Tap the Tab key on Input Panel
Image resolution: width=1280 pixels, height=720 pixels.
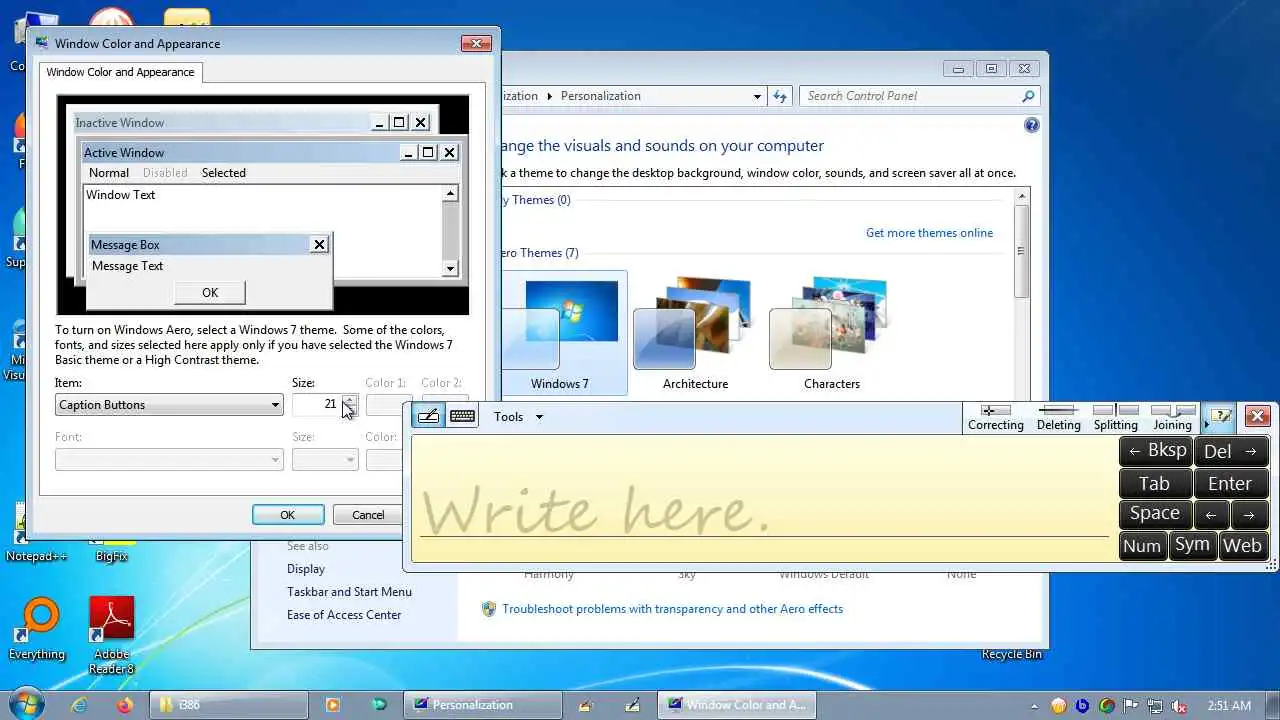(x=1156, y=483)
